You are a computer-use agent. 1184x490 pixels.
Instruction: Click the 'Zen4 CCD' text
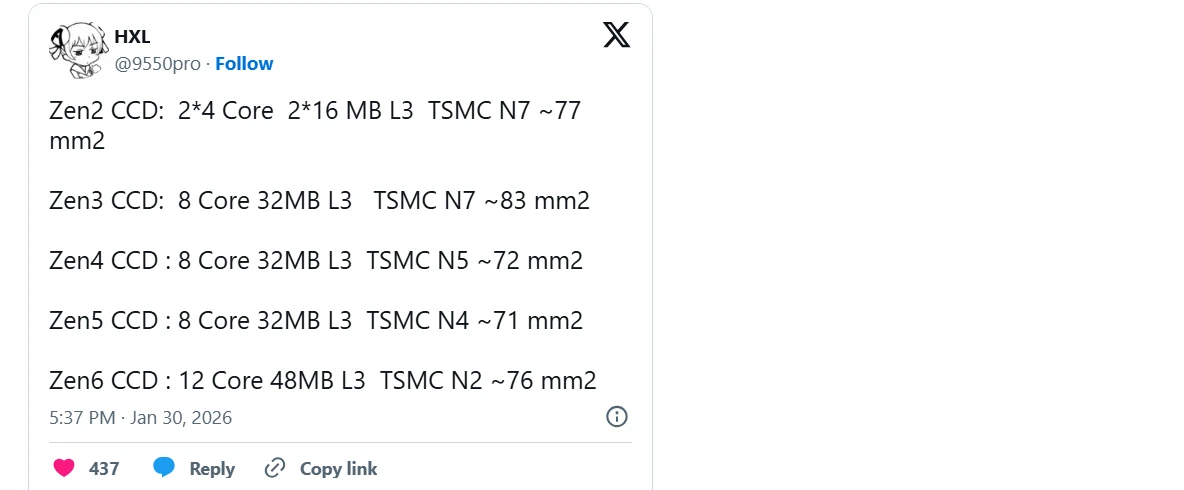[x=103, y=261]
